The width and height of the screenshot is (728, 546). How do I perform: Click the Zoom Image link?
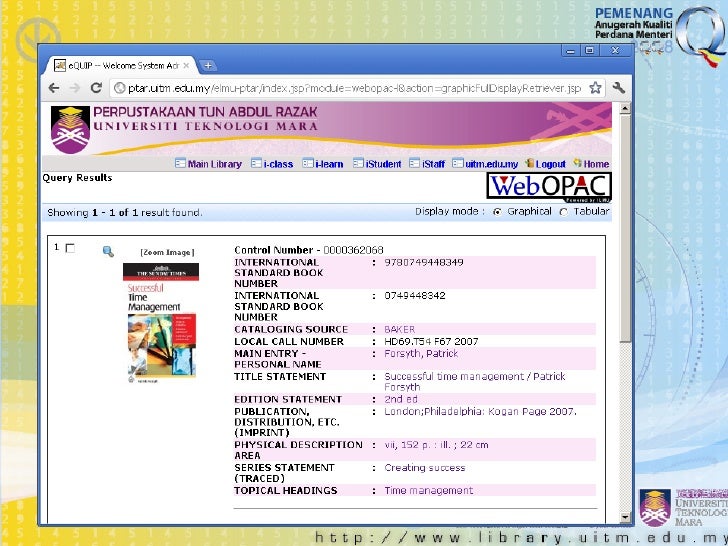(167, 252)
